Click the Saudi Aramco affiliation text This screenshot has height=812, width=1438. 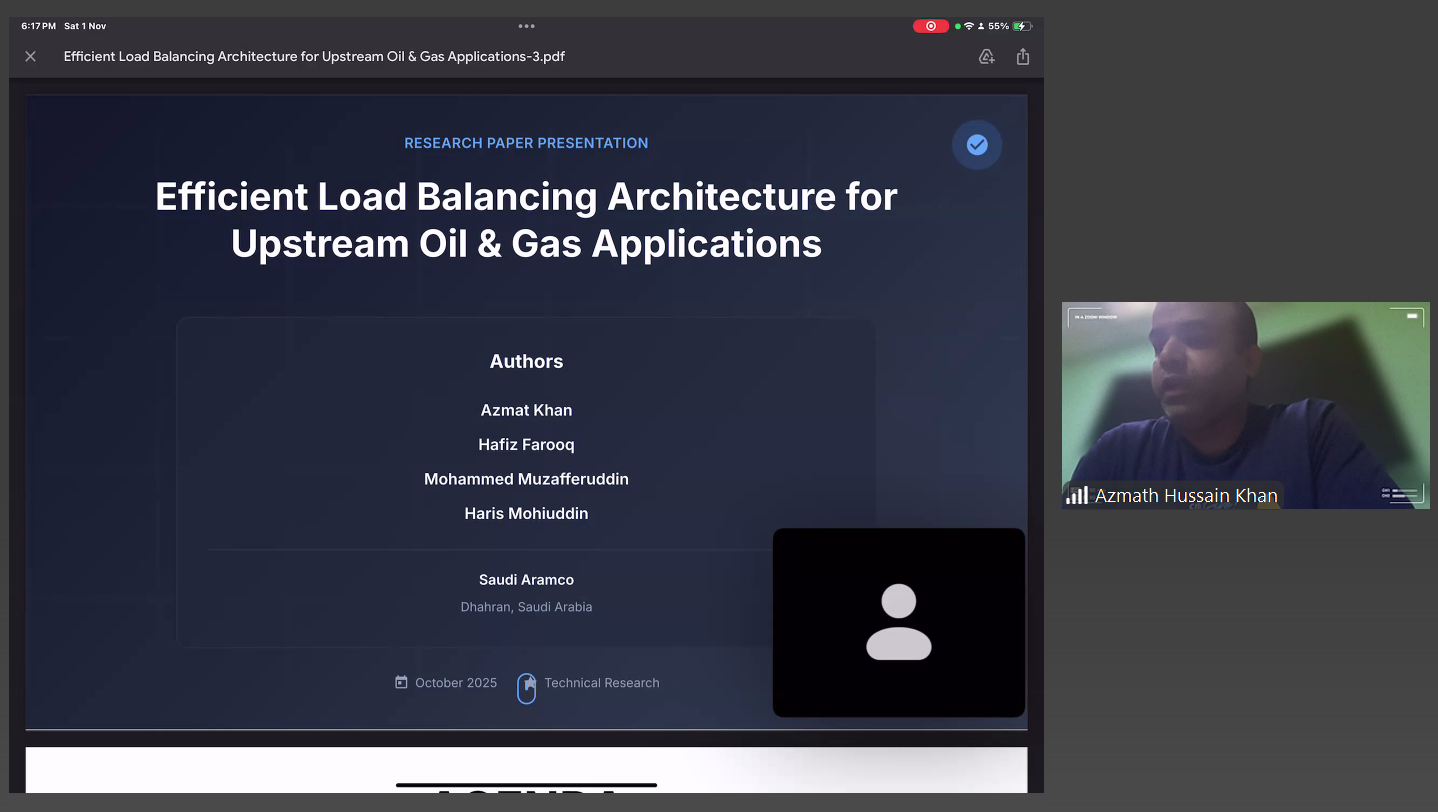point(526,580)
